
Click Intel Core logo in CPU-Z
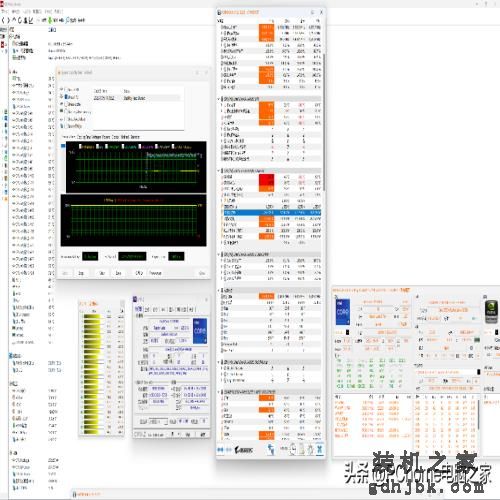(200, 331)
